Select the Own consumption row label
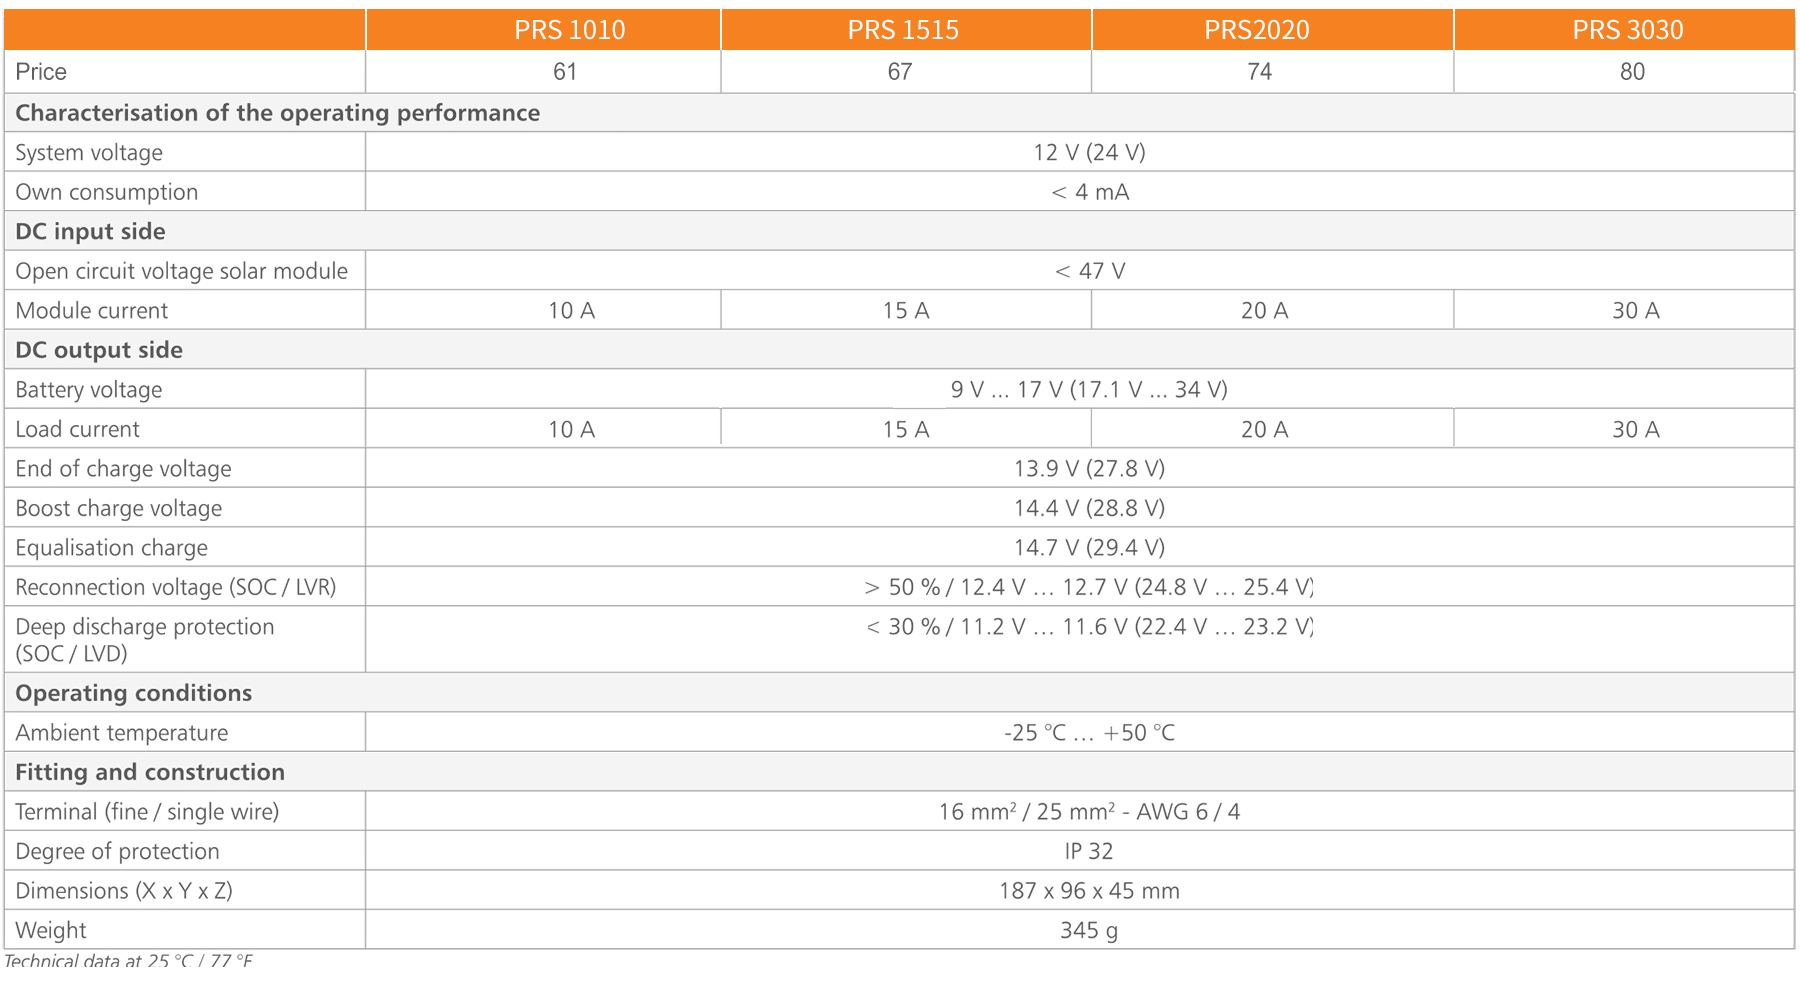 [x=106, y=192]
